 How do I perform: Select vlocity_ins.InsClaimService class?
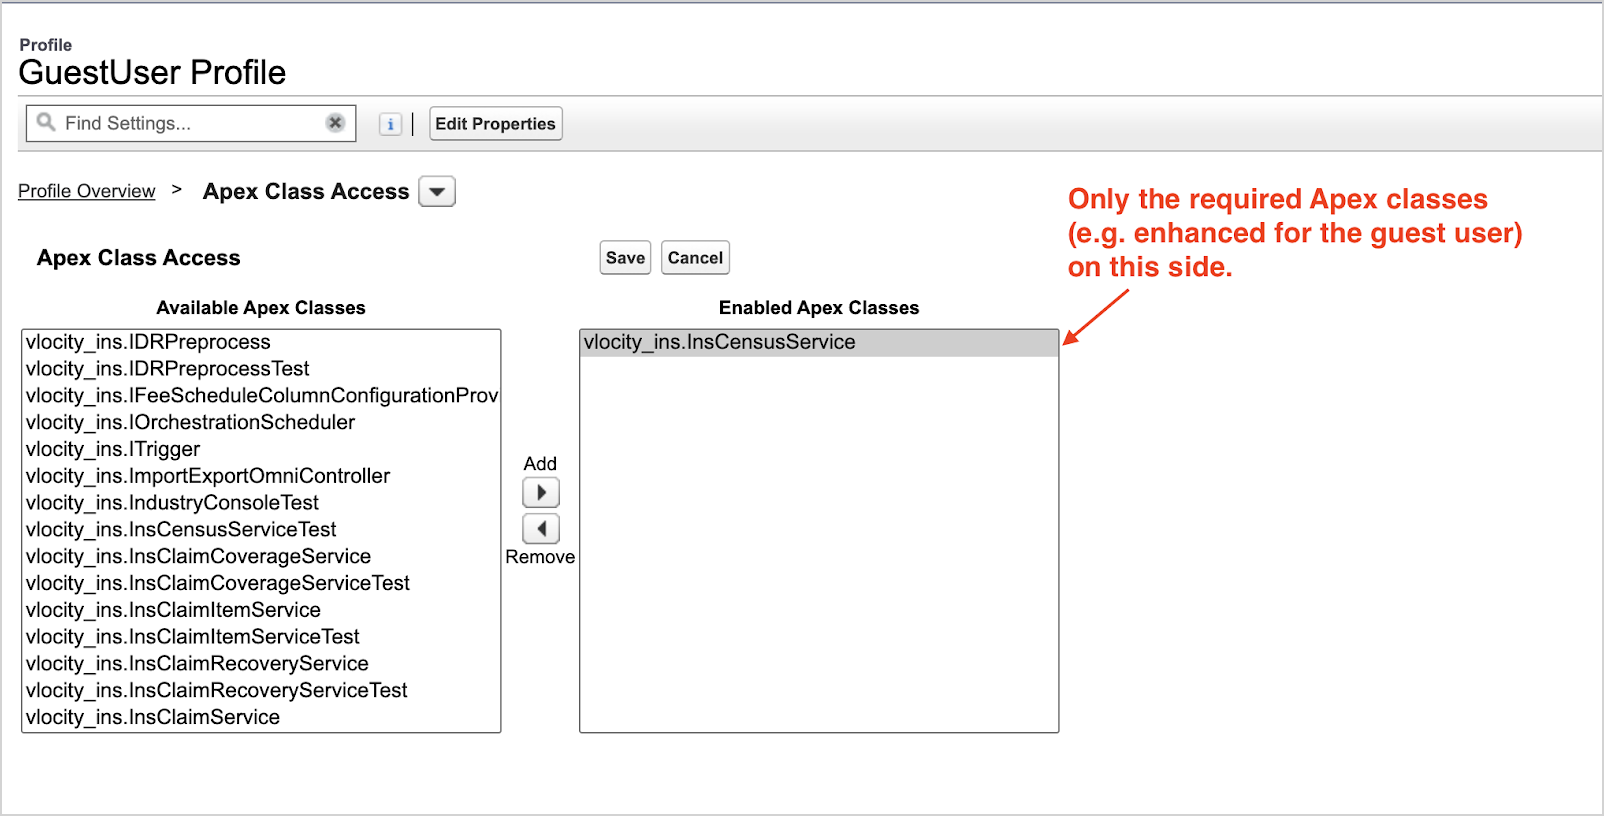[261, 717]
